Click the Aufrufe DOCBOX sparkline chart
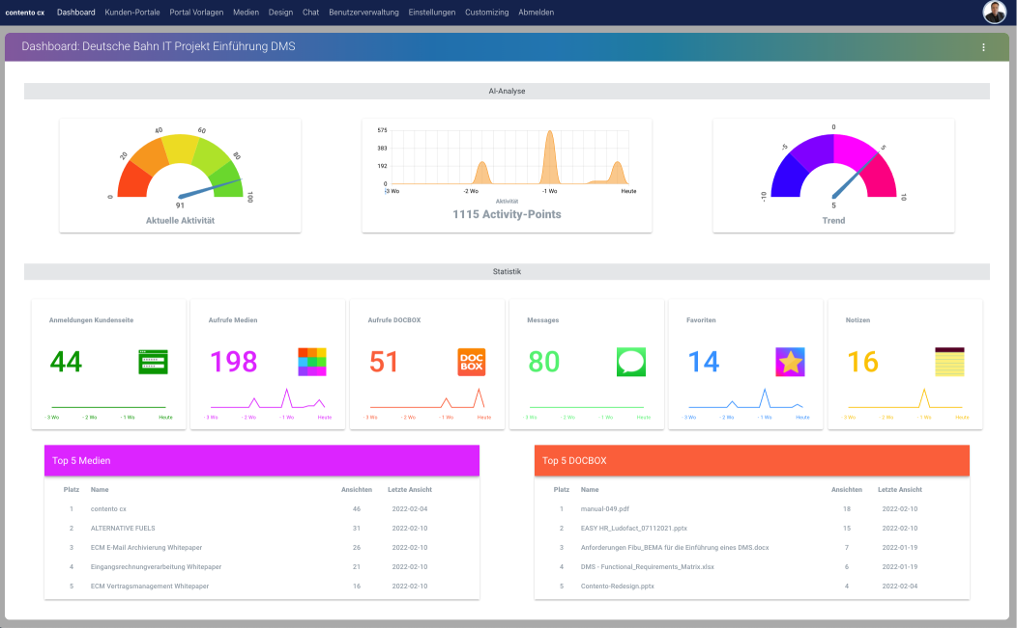The image size is (1017, 628). pyautogui.click(x=427, y=402)
